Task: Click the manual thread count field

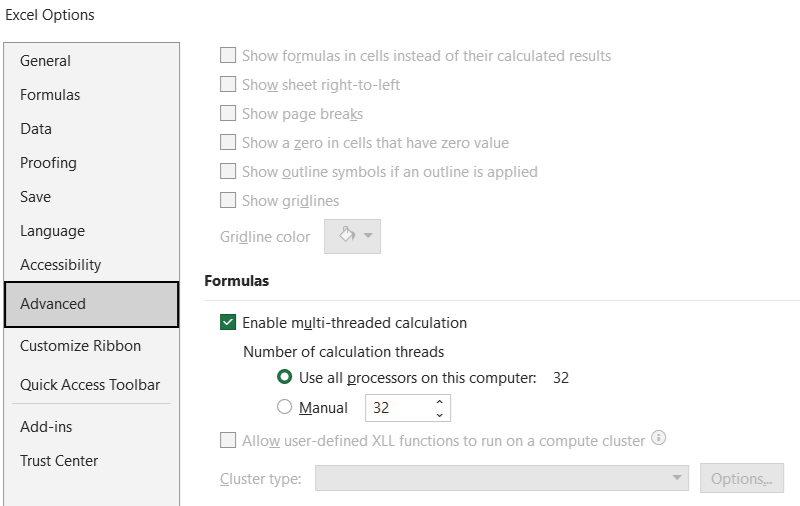Action: tap(398, 408)
